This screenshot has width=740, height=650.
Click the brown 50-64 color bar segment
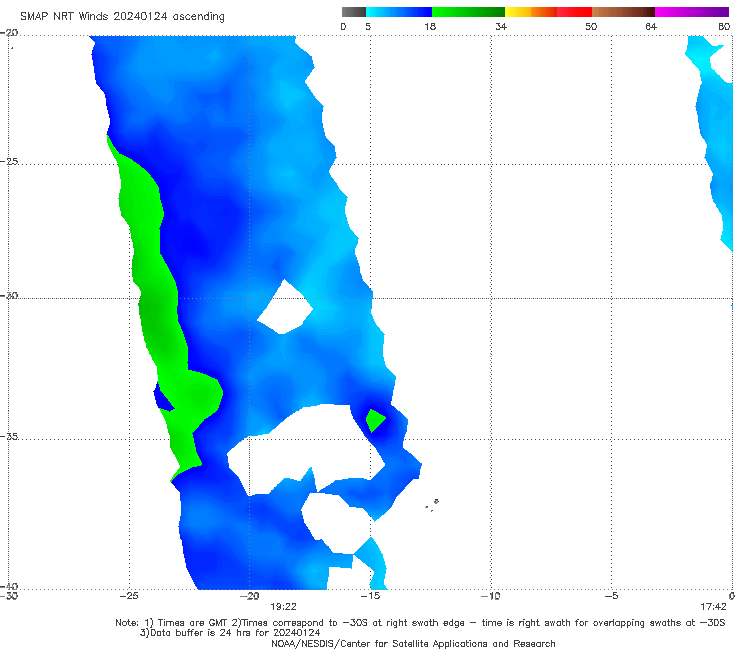pos(623,12)
